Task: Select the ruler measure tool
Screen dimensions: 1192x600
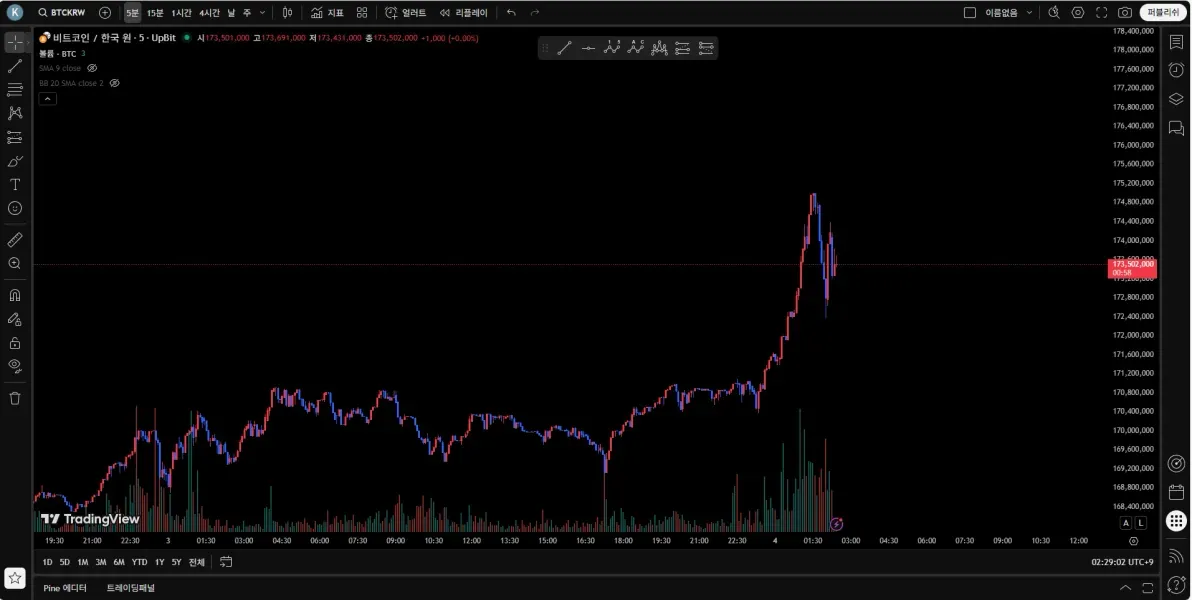Action: coord(14,240)
